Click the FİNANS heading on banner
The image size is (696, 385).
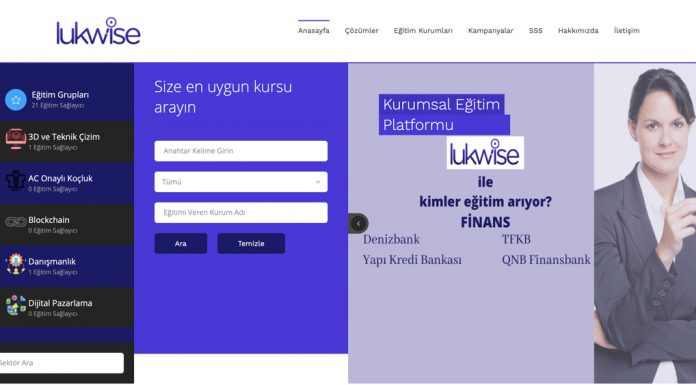coord(485,222)
